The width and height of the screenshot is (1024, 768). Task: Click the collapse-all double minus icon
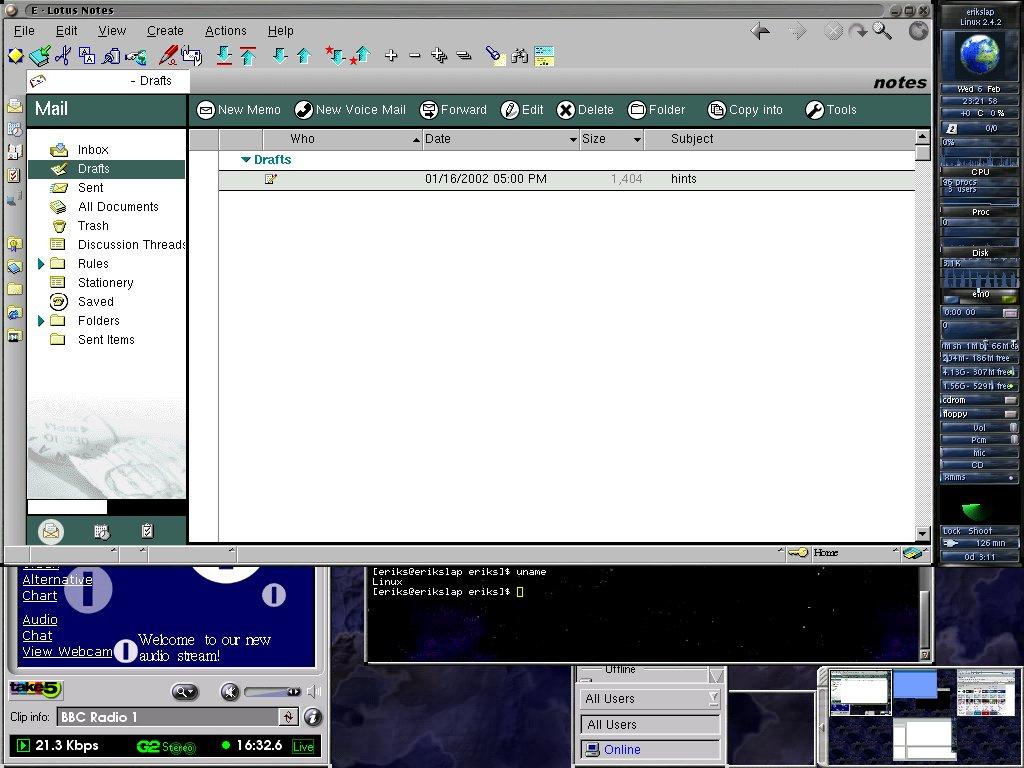pyautogui.click(x=464, y=56)
